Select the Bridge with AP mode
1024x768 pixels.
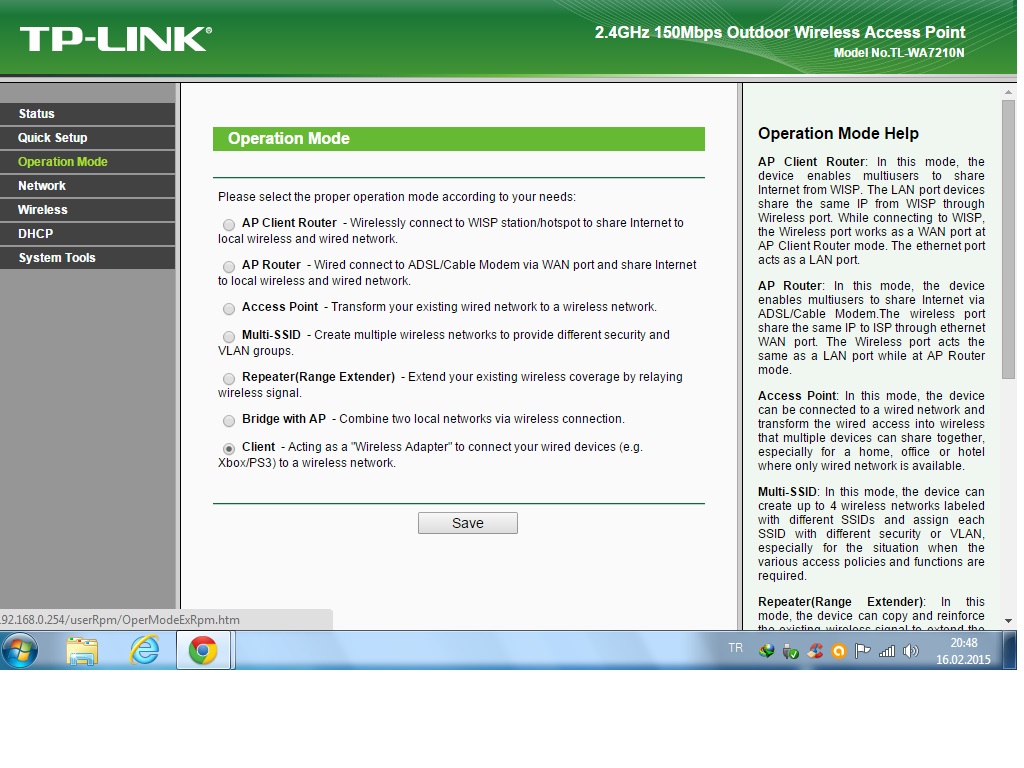[x=229, y=421]
